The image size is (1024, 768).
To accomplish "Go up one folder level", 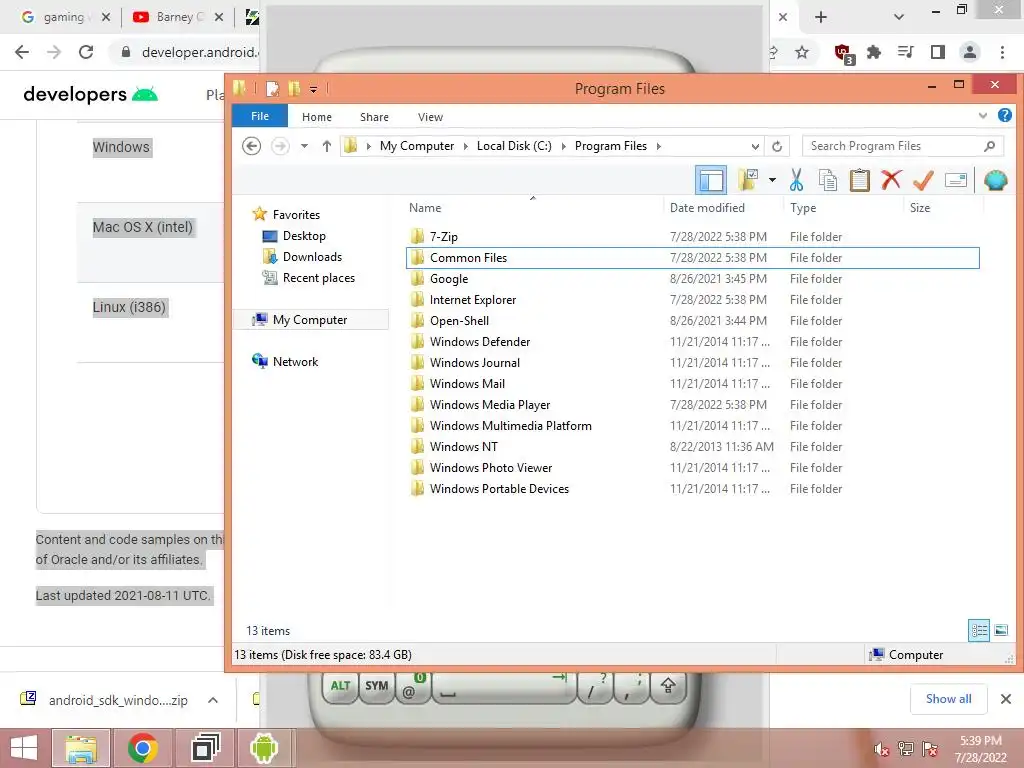I will tap(327, 146).
